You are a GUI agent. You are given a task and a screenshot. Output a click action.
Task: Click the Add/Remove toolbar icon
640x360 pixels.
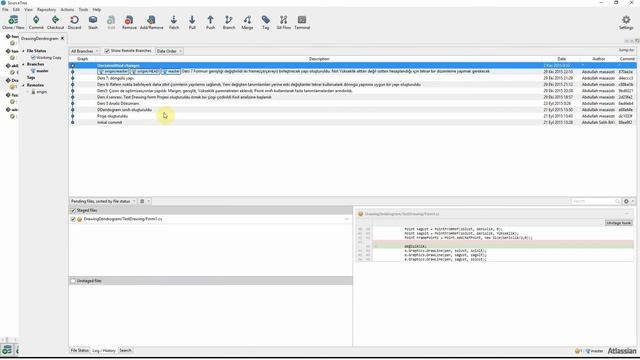point(151,22)
